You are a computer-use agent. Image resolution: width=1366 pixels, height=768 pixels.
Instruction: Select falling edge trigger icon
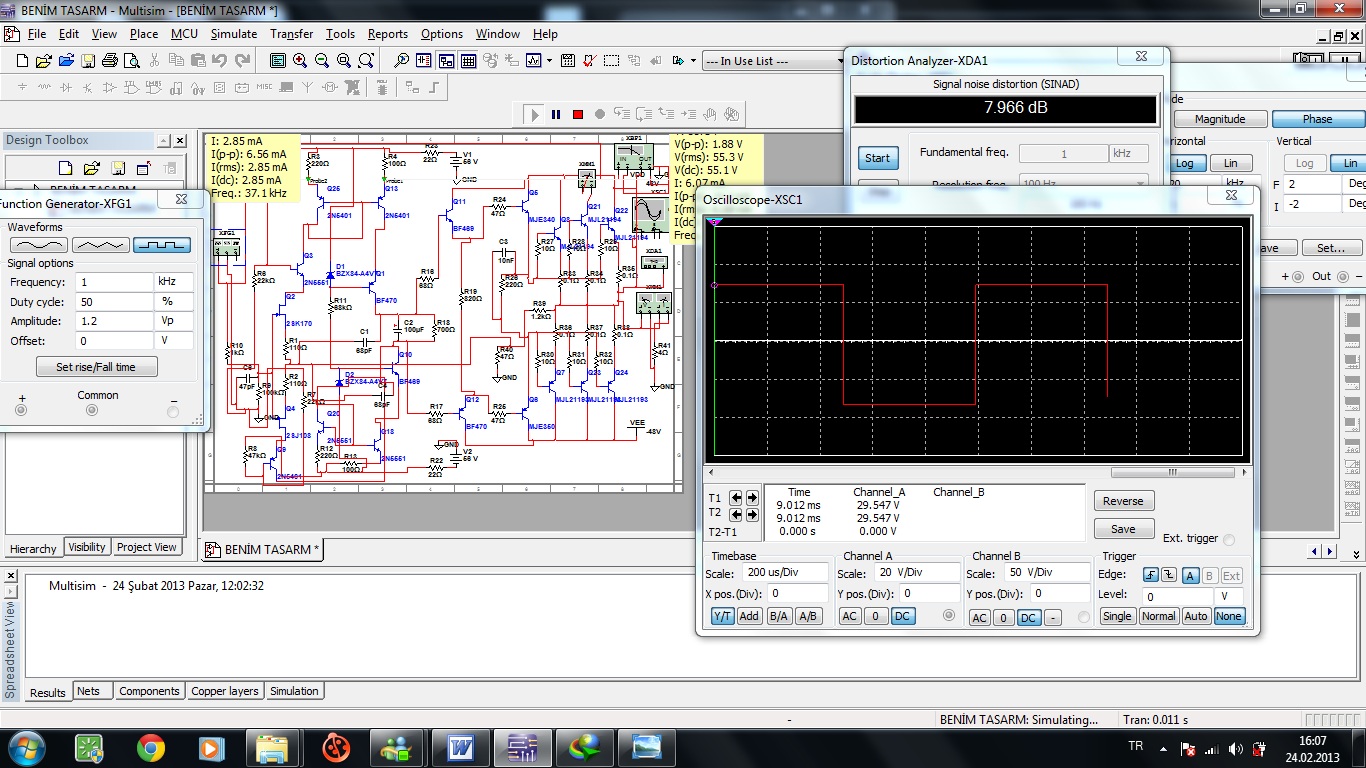(x=1167, y=575)
